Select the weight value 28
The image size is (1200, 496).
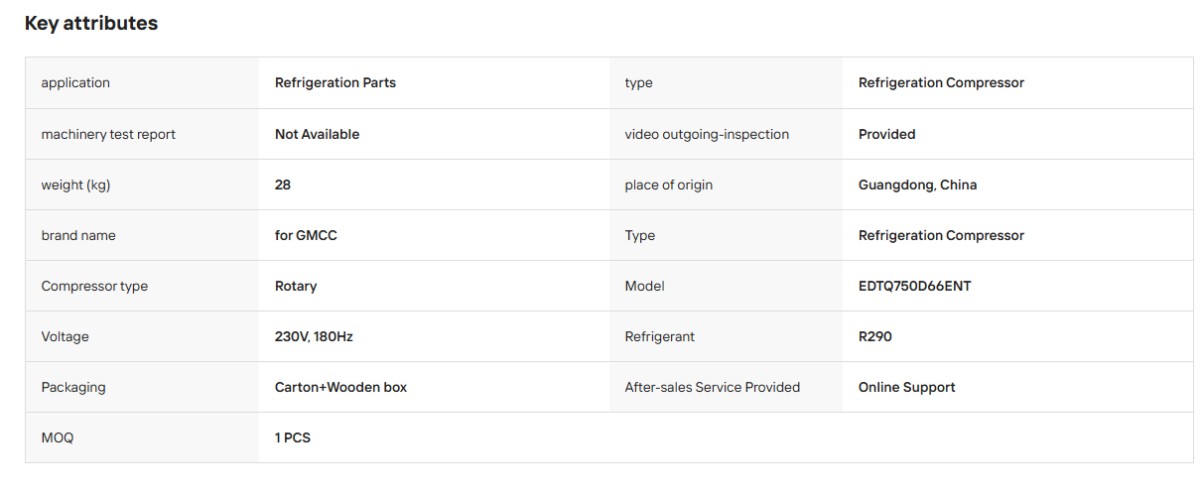(283, 185)
